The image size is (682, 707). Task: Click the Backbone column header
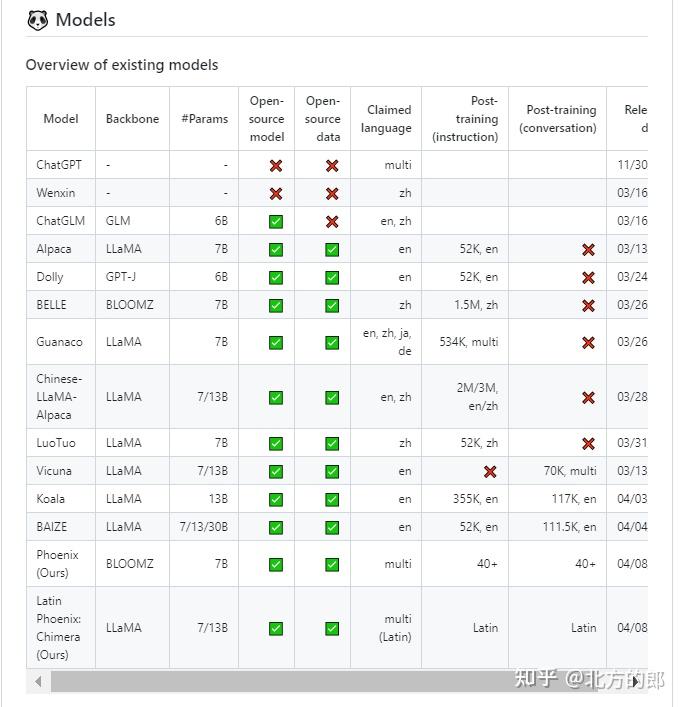coord(132,119)
